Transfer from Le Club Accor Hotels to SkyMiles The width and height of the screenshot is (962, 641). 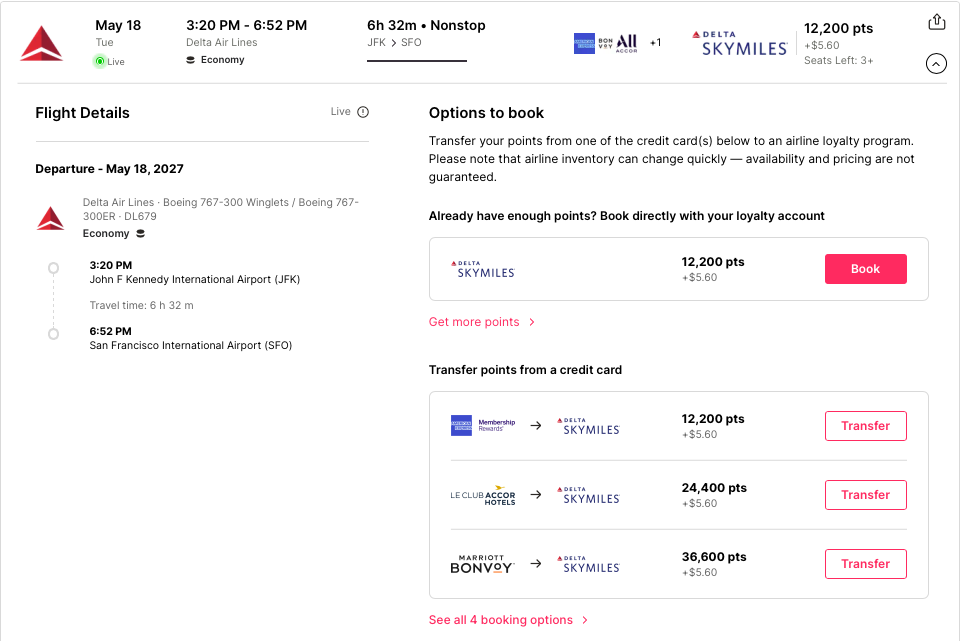tap(865, 494)
